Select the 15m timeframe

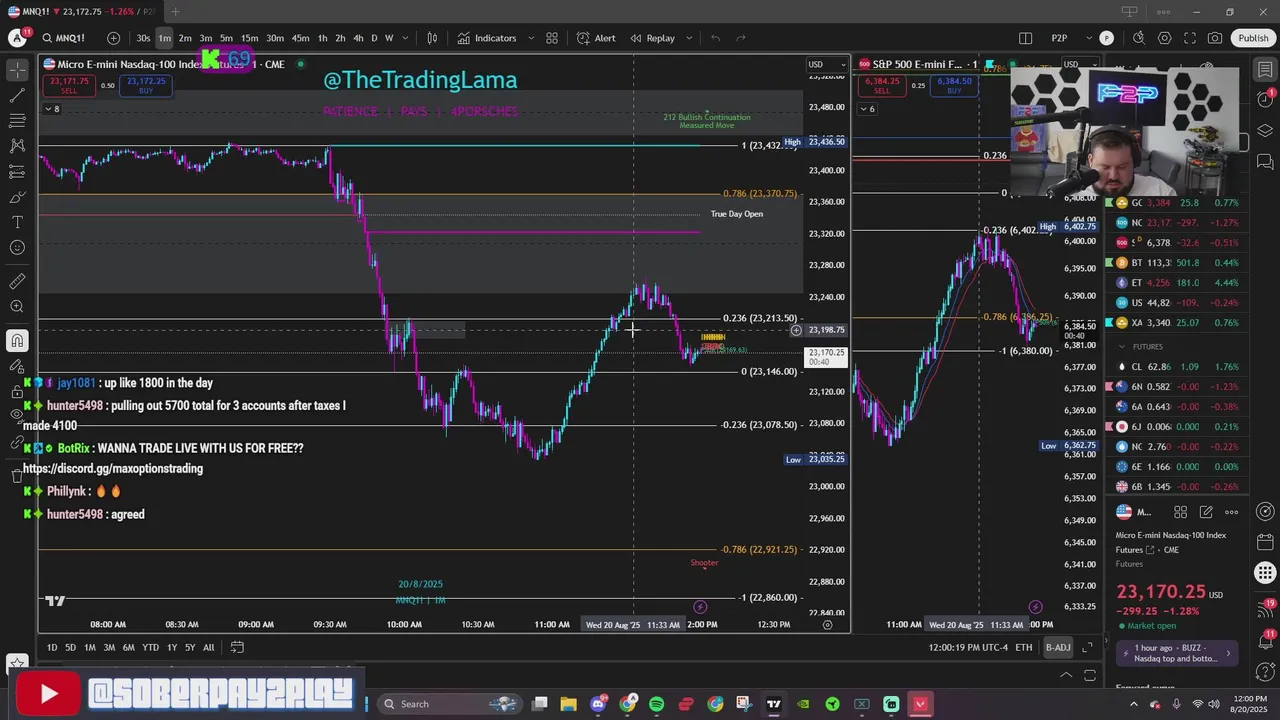pyautogui.click(x=249, y=38)
